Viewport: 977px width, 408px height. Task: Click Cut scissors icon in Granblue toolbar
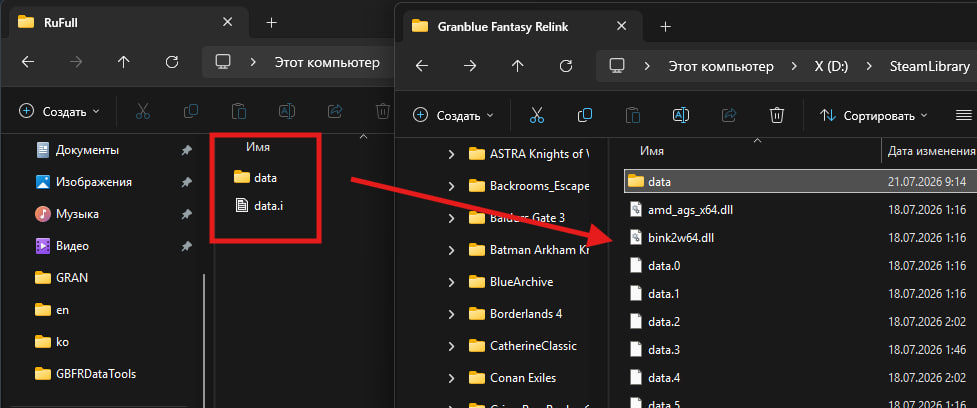pyautogui.click(x=536, y=115)
